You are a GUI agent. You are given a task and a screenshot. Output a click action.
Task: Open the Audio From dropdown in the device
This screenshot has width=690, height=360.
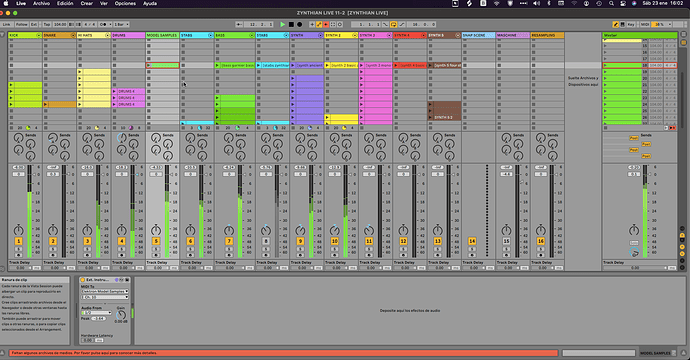pos(96,313)
